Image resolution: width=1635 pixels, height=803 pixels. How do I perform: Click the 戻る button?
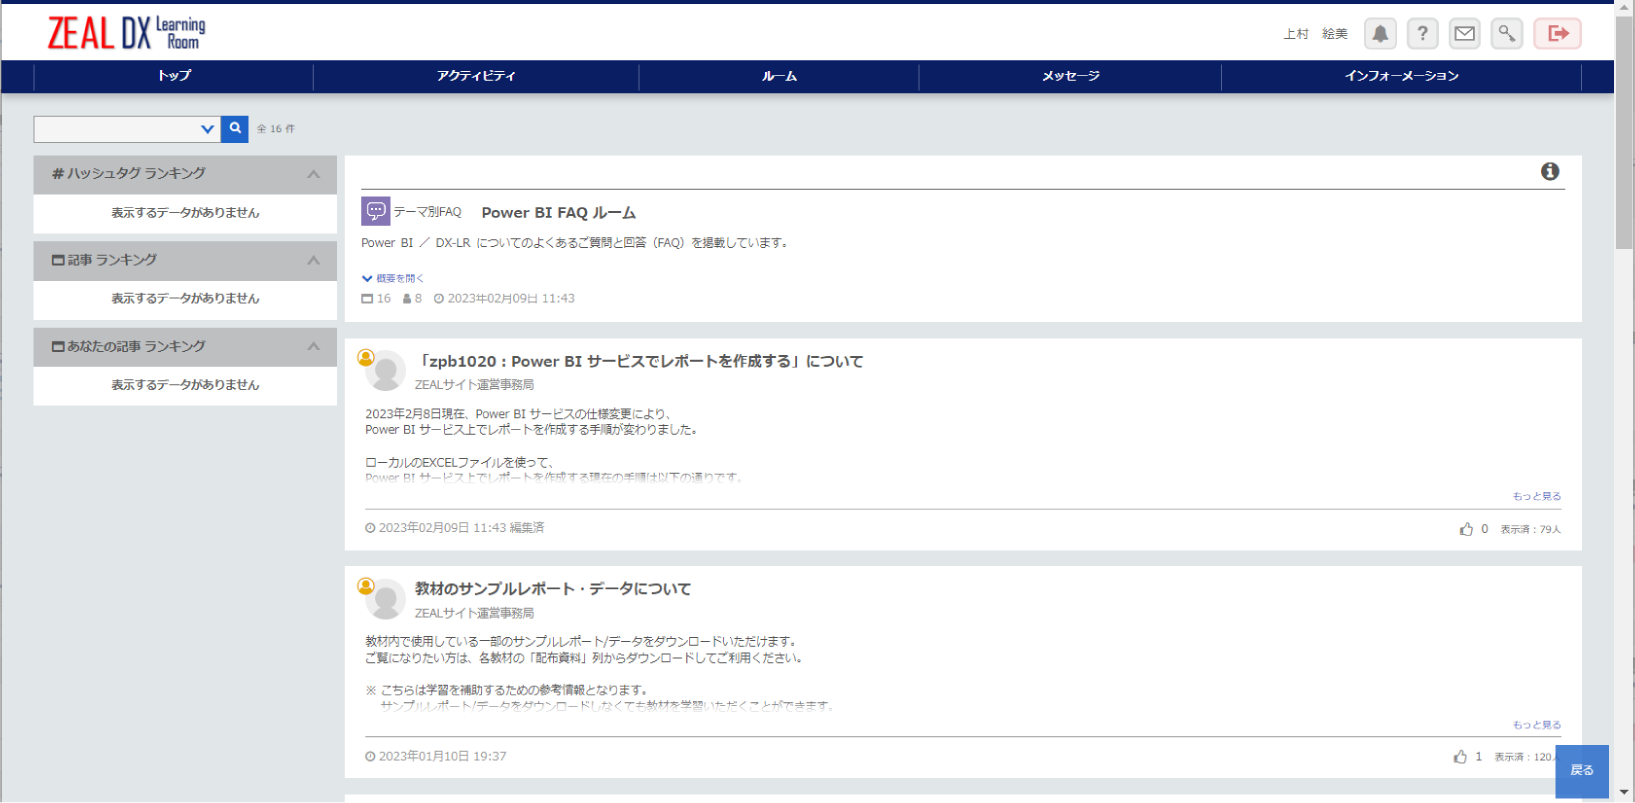coord(1582,771)
